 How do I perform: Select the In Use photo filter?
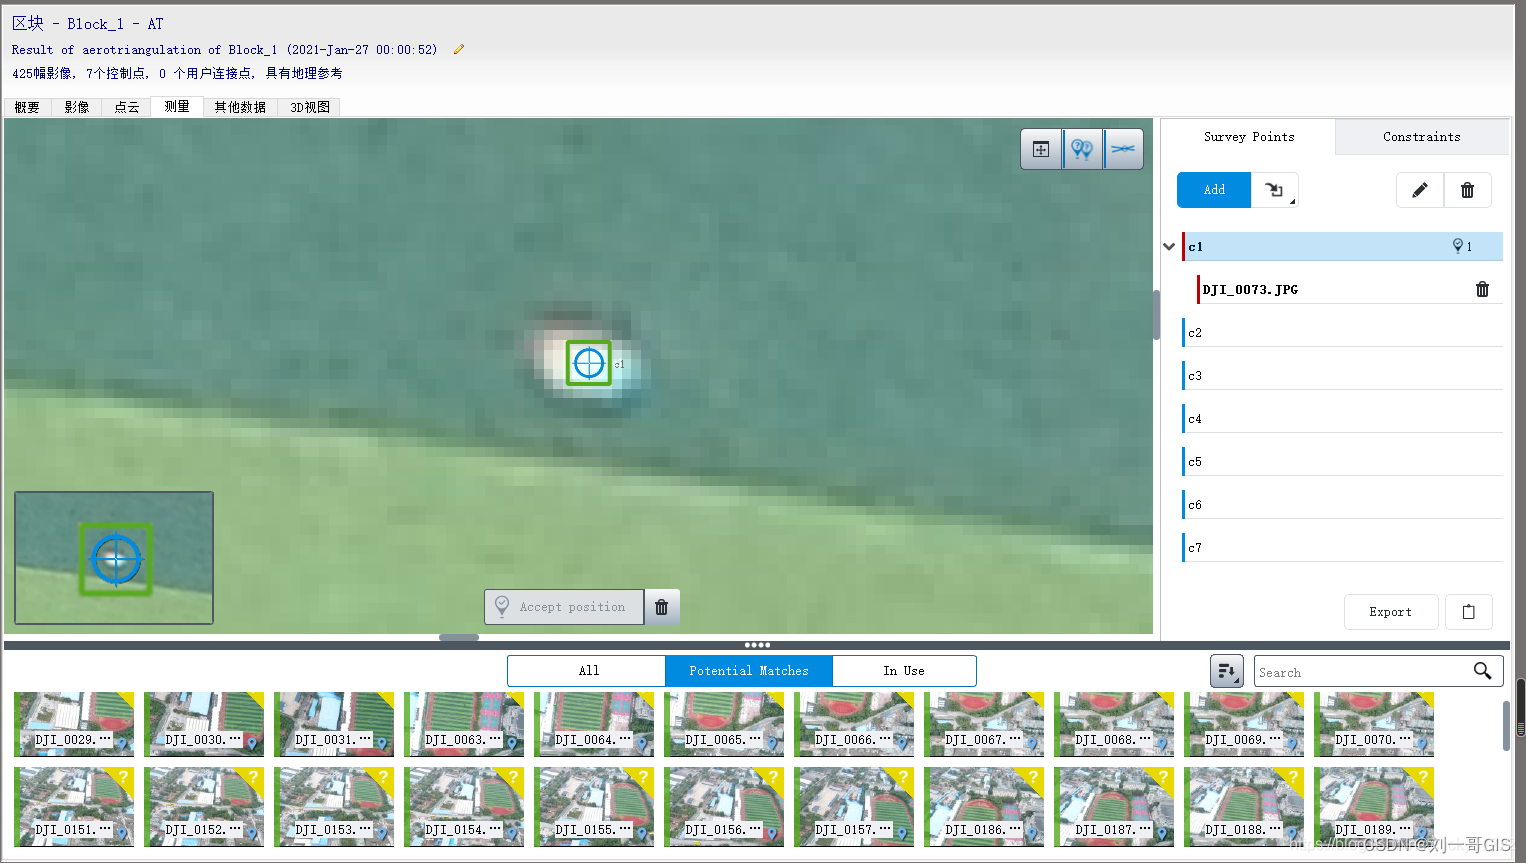(x=903, y=671)
